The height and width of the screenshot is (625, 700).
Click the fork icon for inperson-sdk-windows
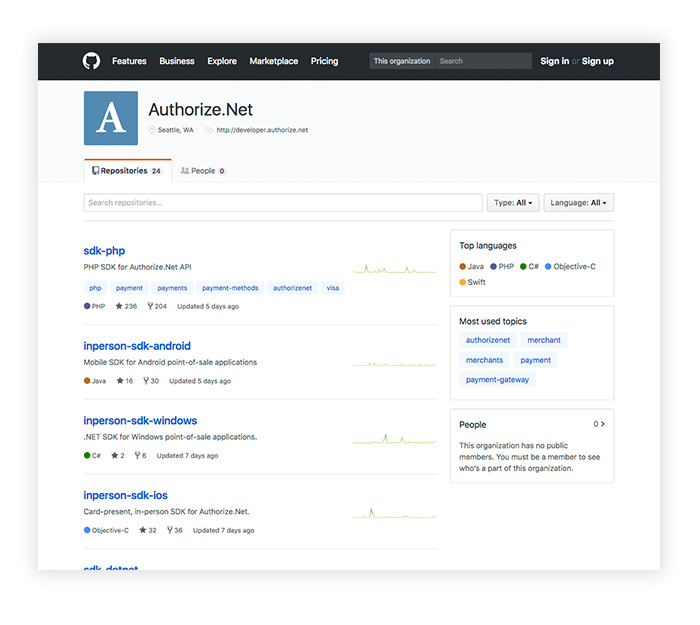coord(138,455)
